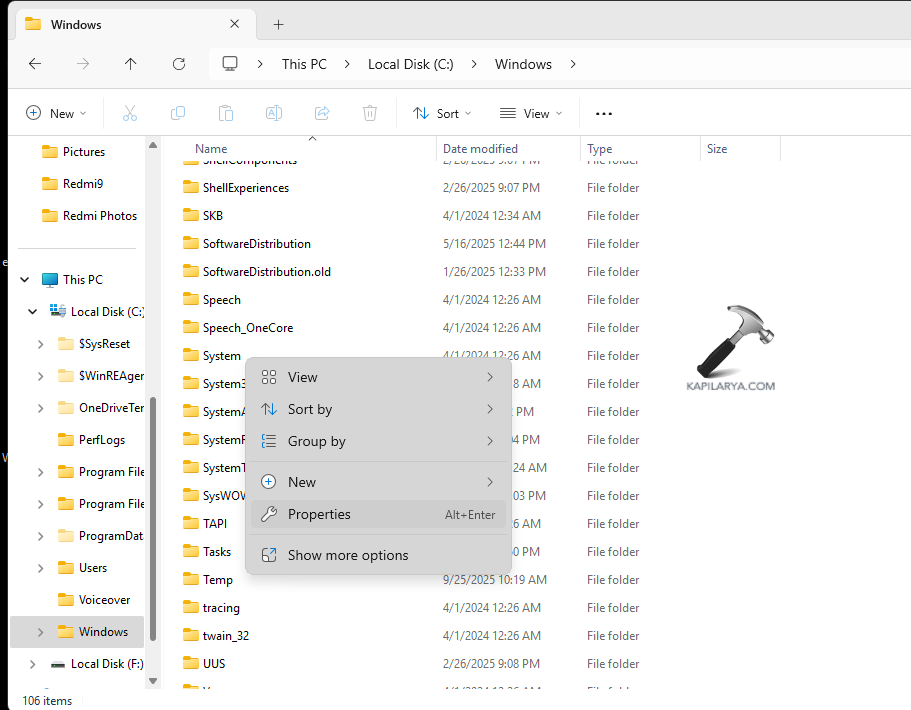
Task: Go up one folder level
Action: [131, 64]
